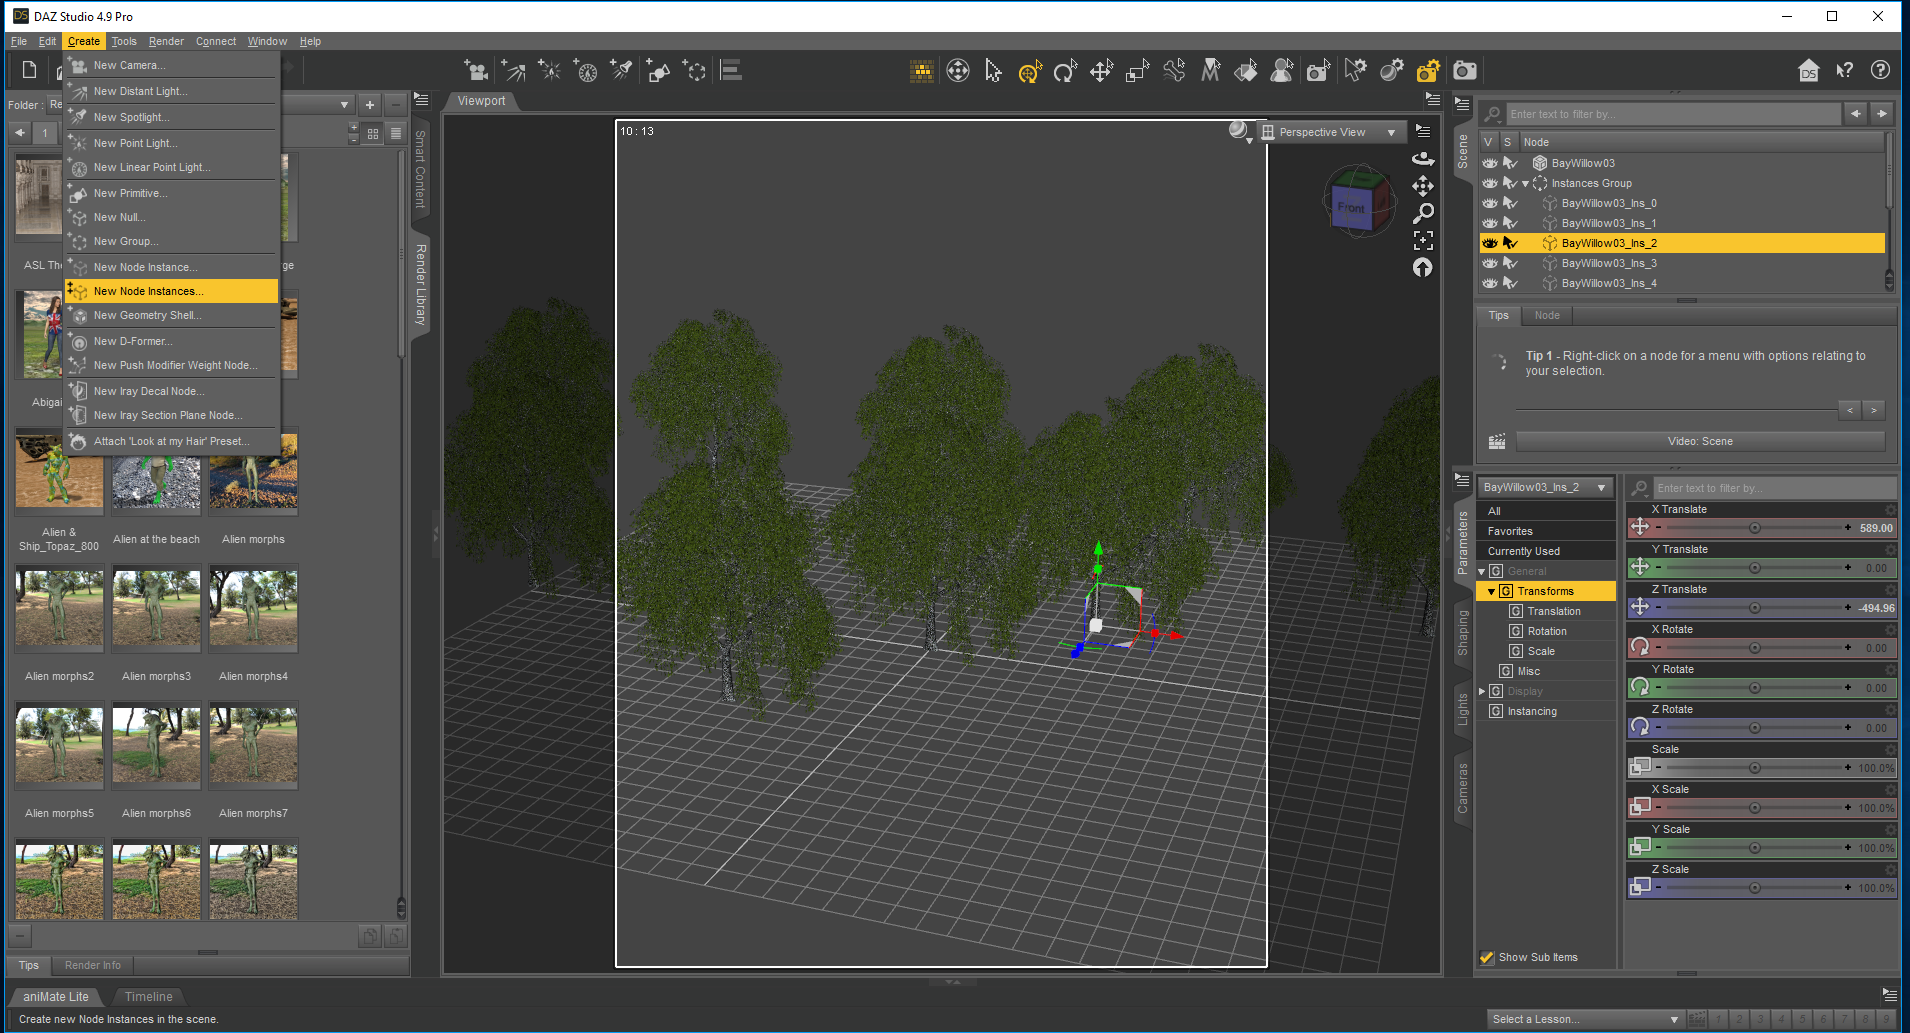Toggle visibility eye for BayWillow03_Ins_0
This screenshot has height=1033, width=1910.
1490,203
